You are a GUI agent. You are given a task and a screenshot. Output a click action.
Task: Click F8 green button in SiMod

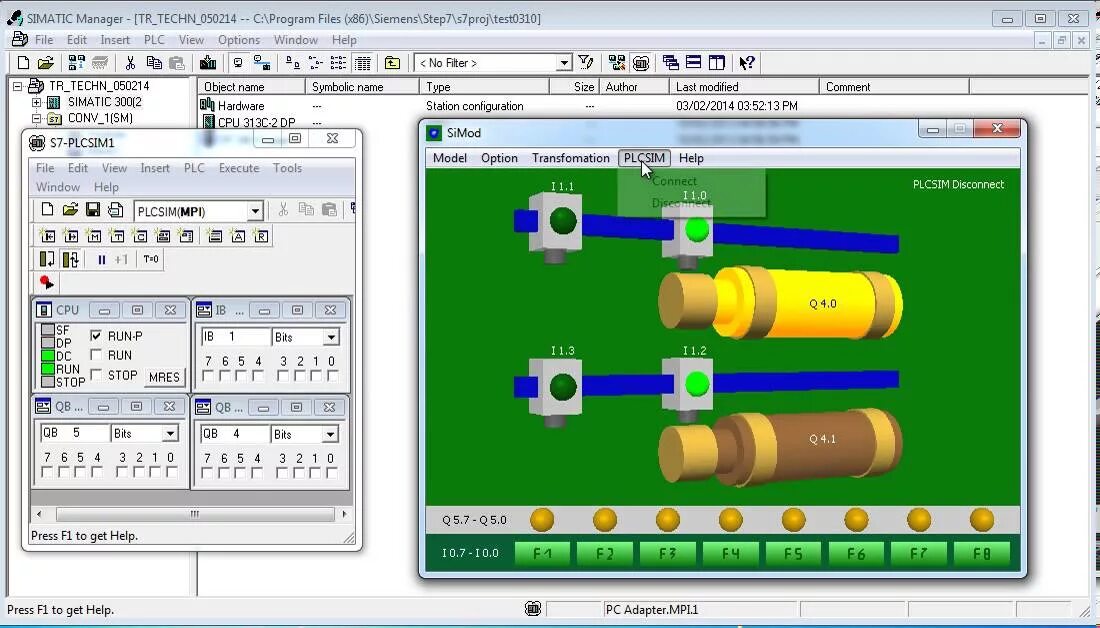[981, 554]
